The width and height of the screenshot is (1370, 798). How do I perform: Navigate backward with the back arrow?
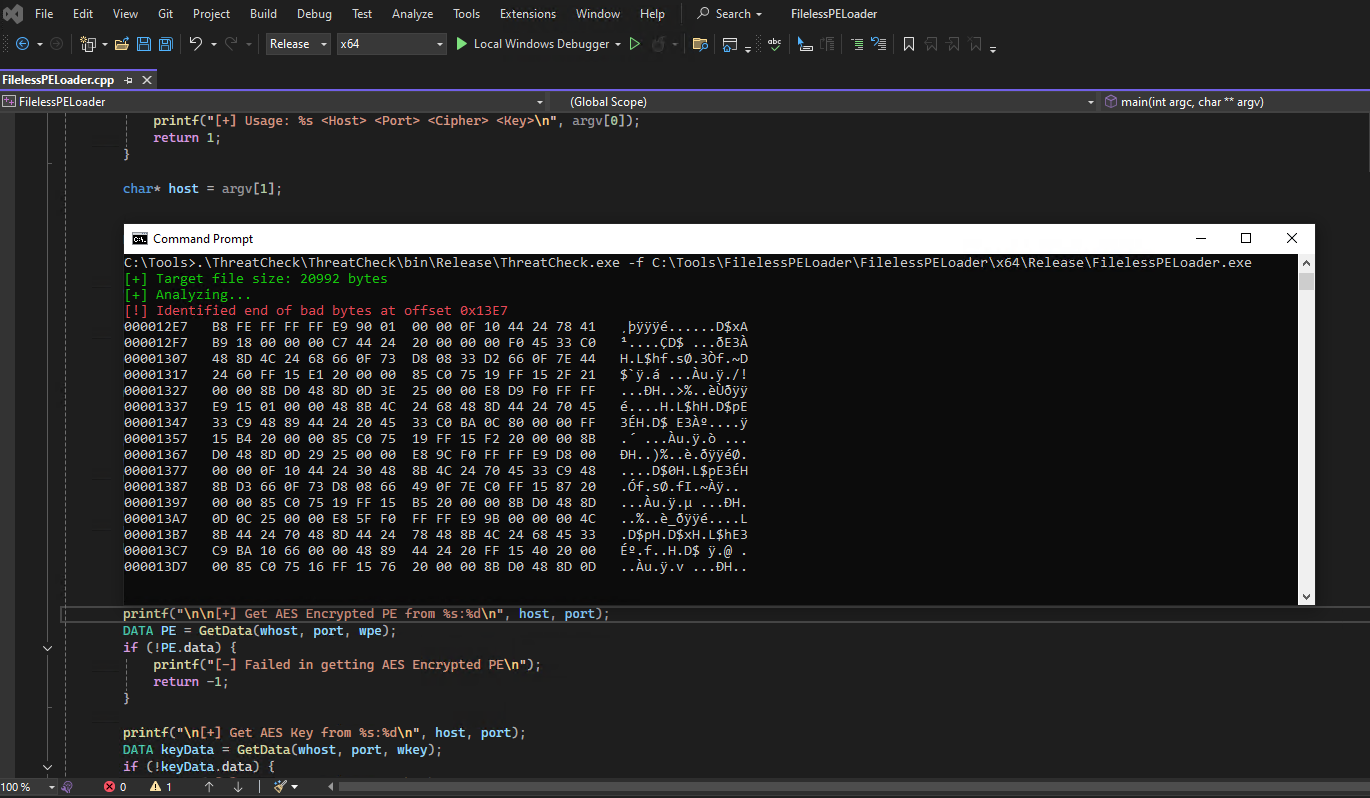pyautogui.click(x=23, y=44)
